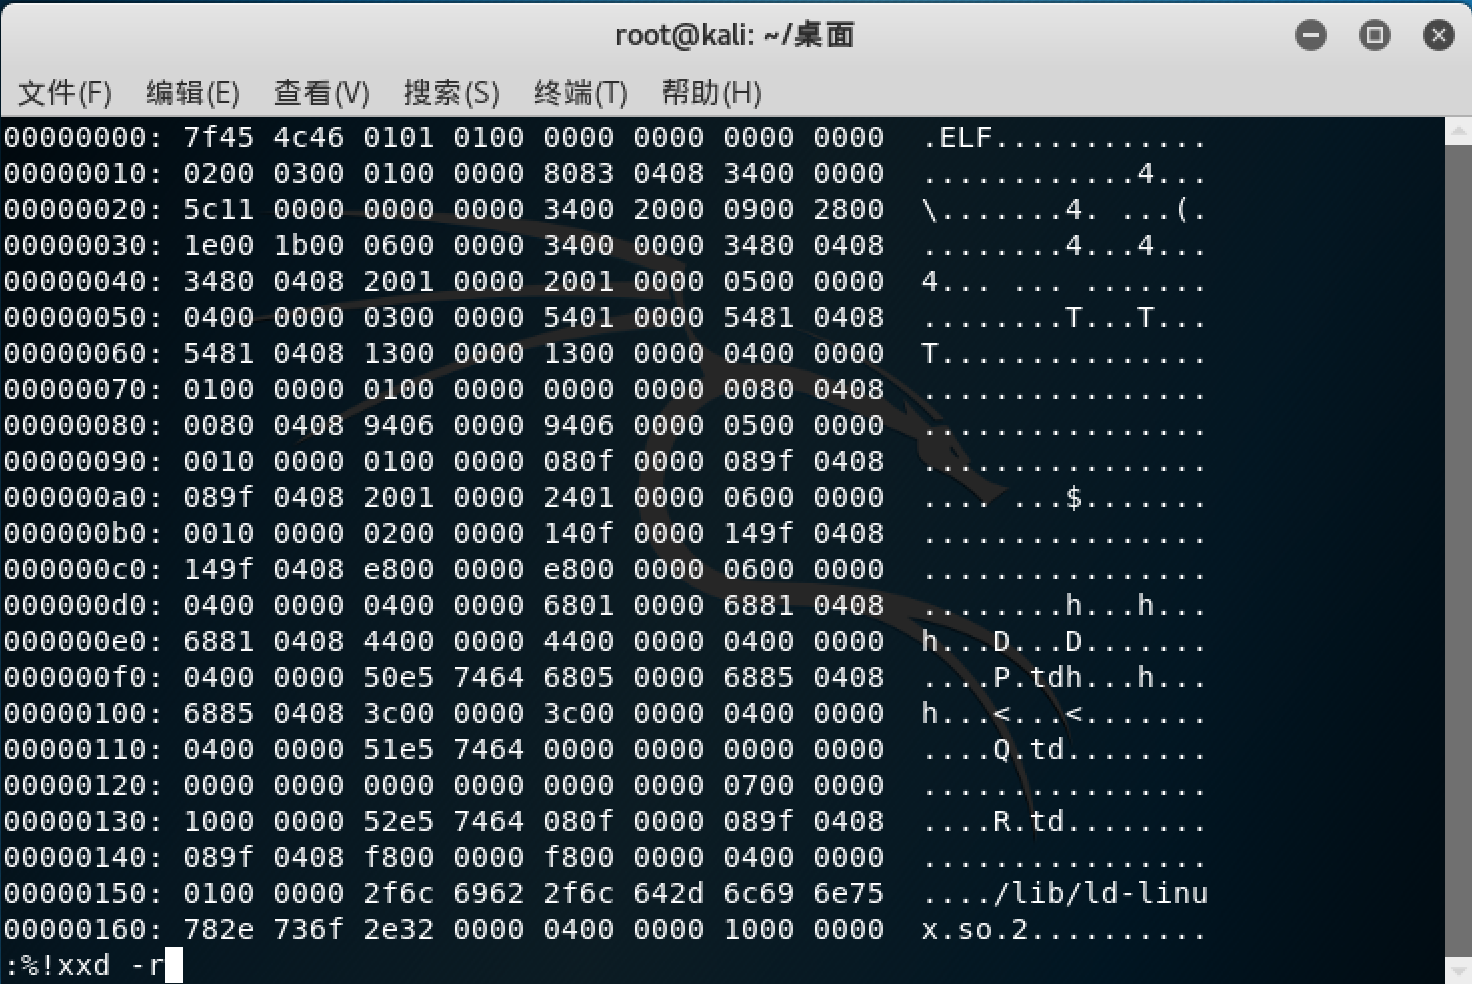Open the 搜索(S) menu
This screenshot has height=984, width=1472.
pos(451,93)
